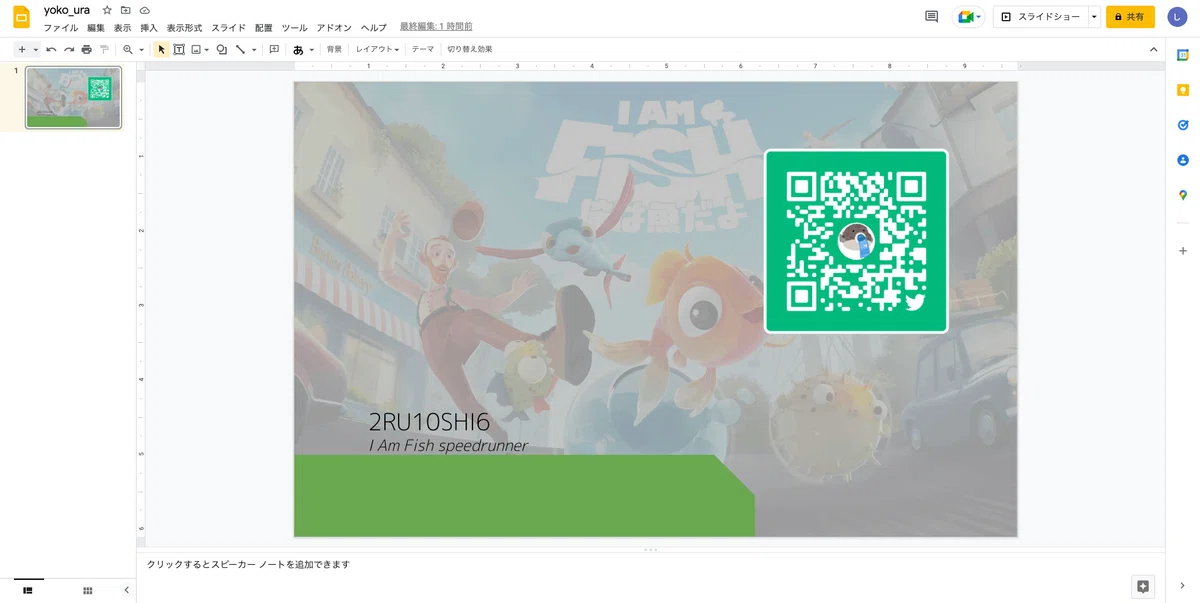Expand input tools dropdown arrow
This screenshot has width=1200, height=603.
pyautogui.click(x=311, y=49)
